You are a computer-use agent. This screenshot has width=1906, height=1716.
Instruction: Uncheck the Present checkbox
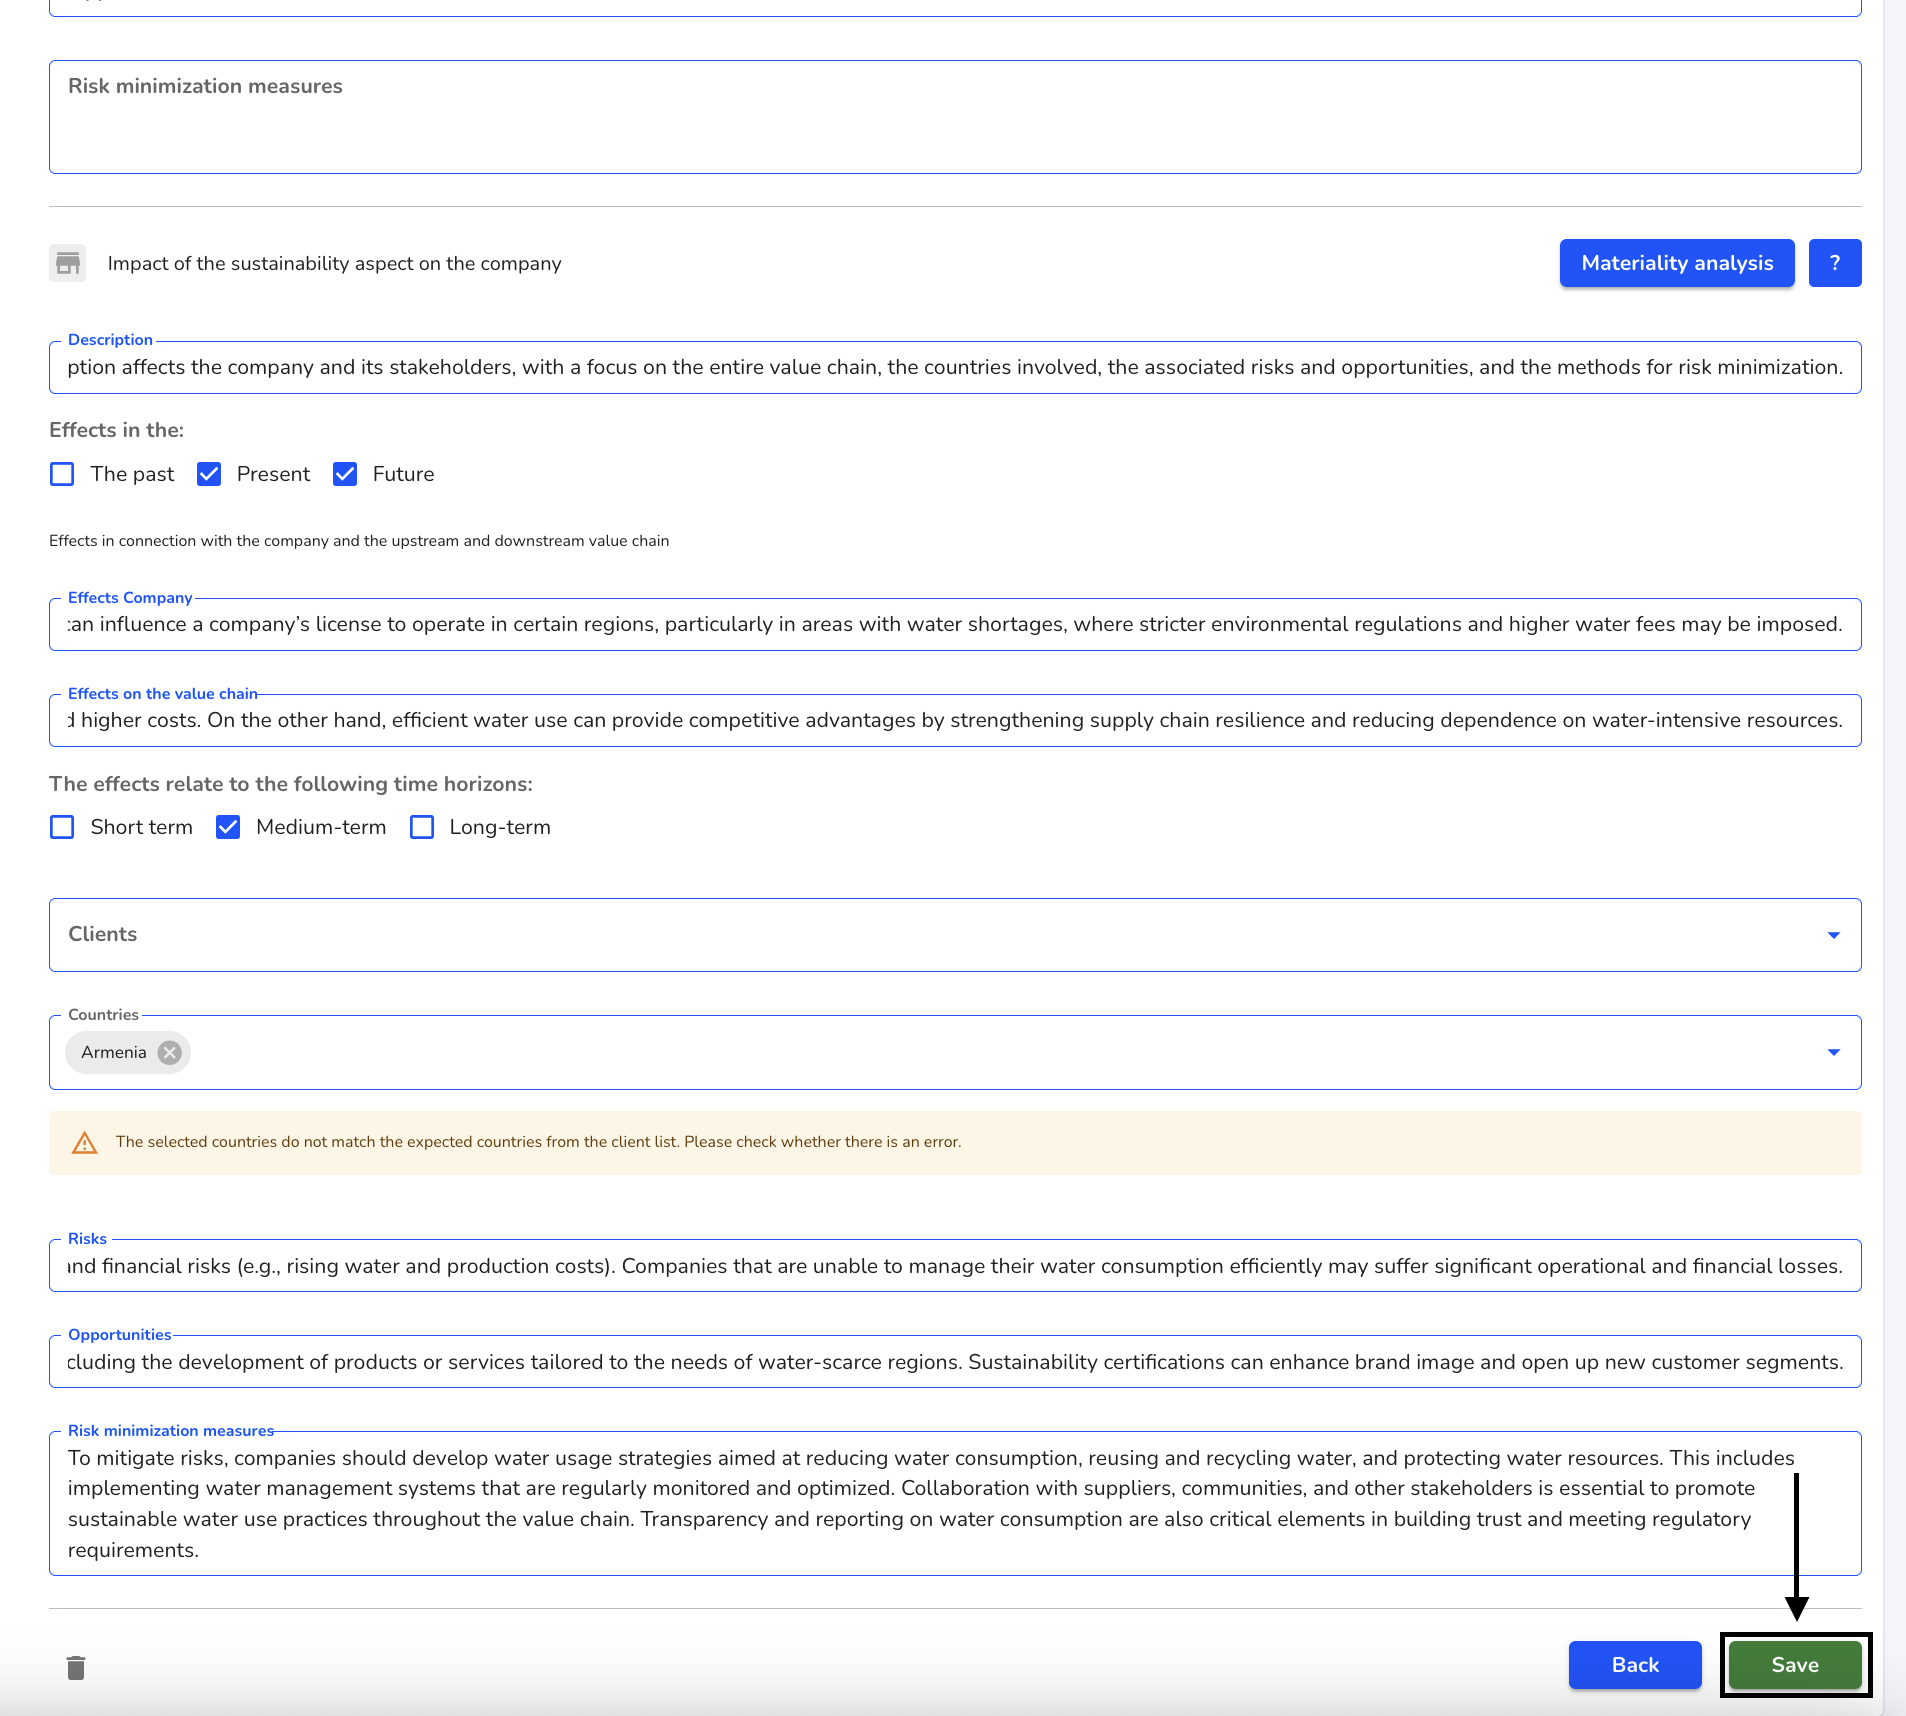coord(209,474)
